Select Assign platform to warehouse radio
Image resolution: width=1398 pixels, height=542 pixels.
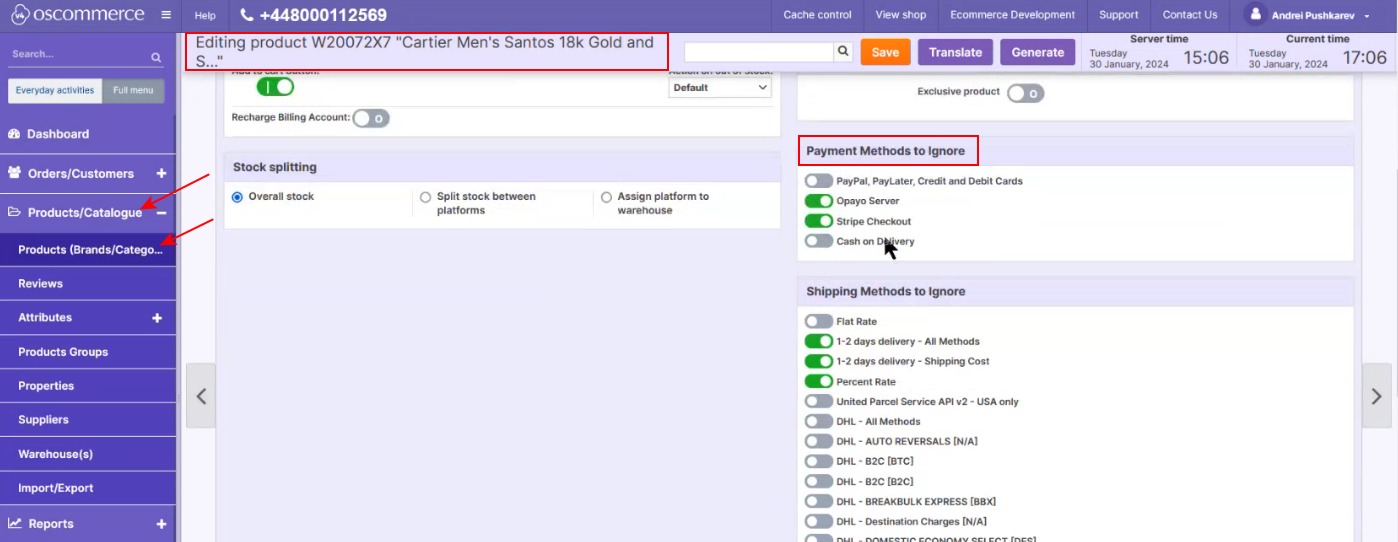coord(606,197)
